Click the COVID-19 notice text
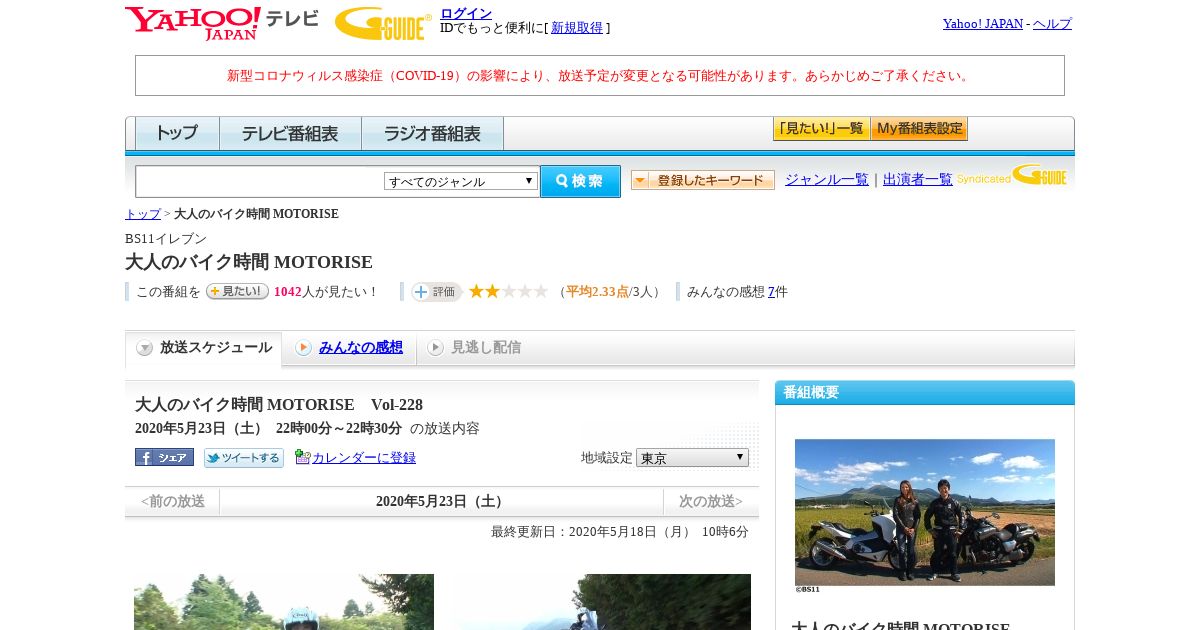The image size is (1200, 630). tap(600, 75)
